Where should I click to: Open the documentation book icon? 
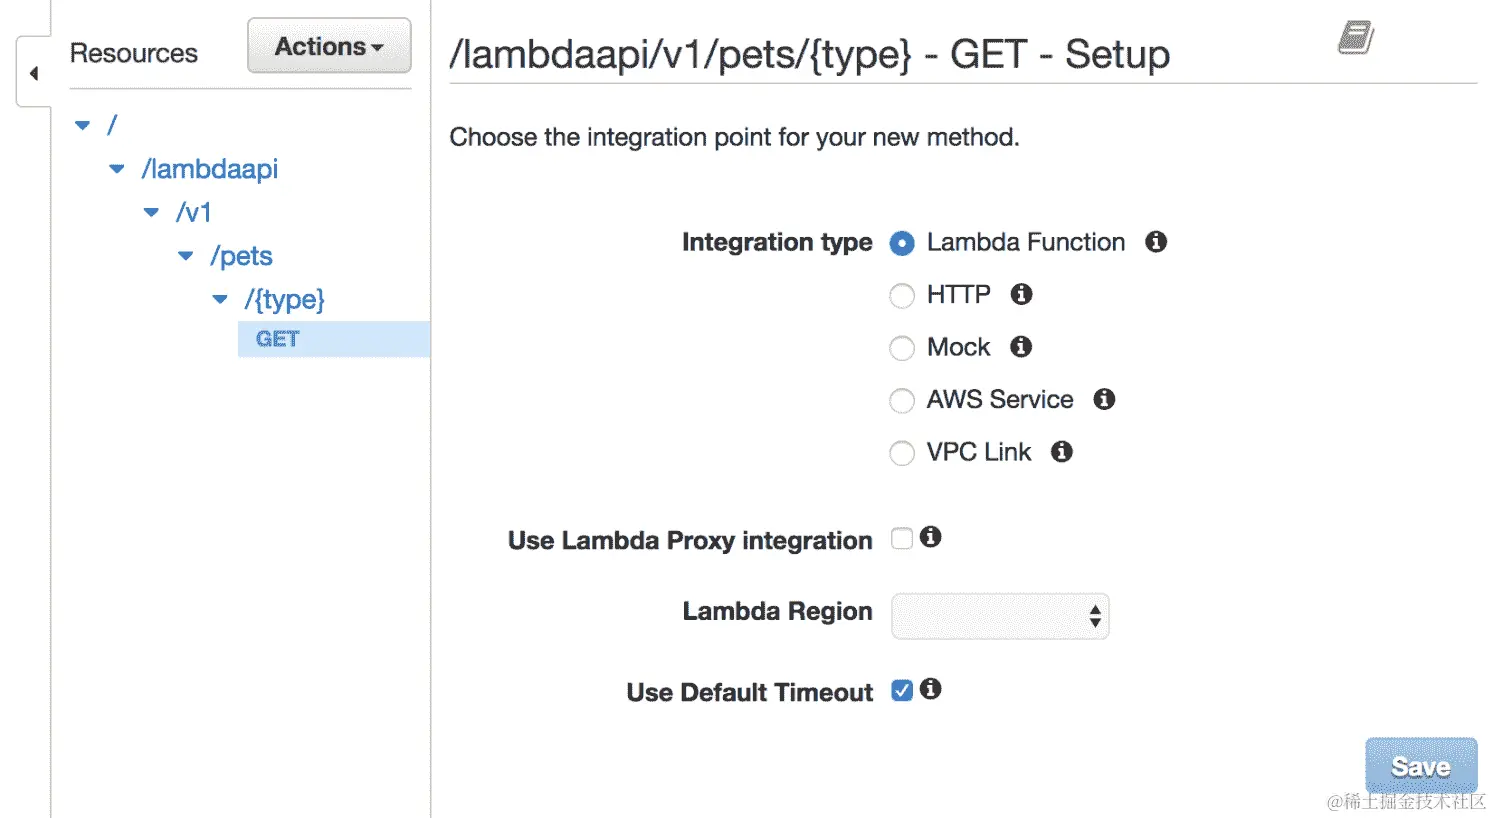point(1355,38)
